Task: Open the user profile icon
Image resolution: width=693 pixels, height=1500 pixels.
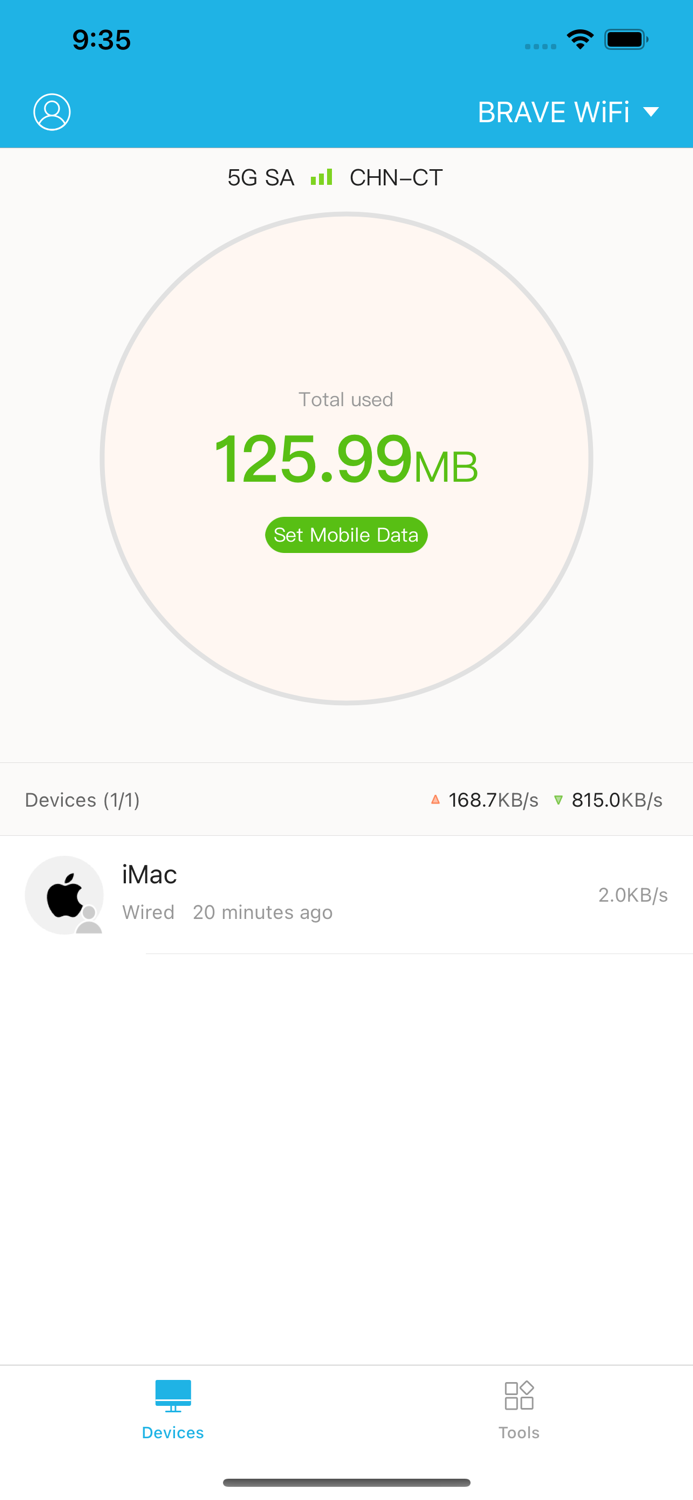Action: [52, 112]
